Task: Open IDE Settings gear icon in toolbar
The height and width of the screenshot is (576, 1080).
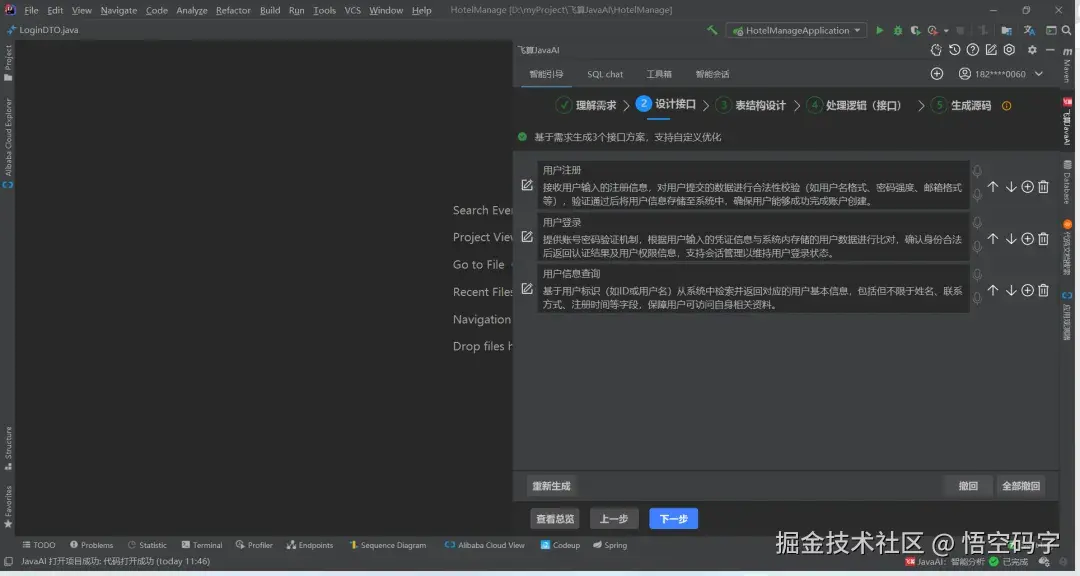Action: [x=1032, y=50]
